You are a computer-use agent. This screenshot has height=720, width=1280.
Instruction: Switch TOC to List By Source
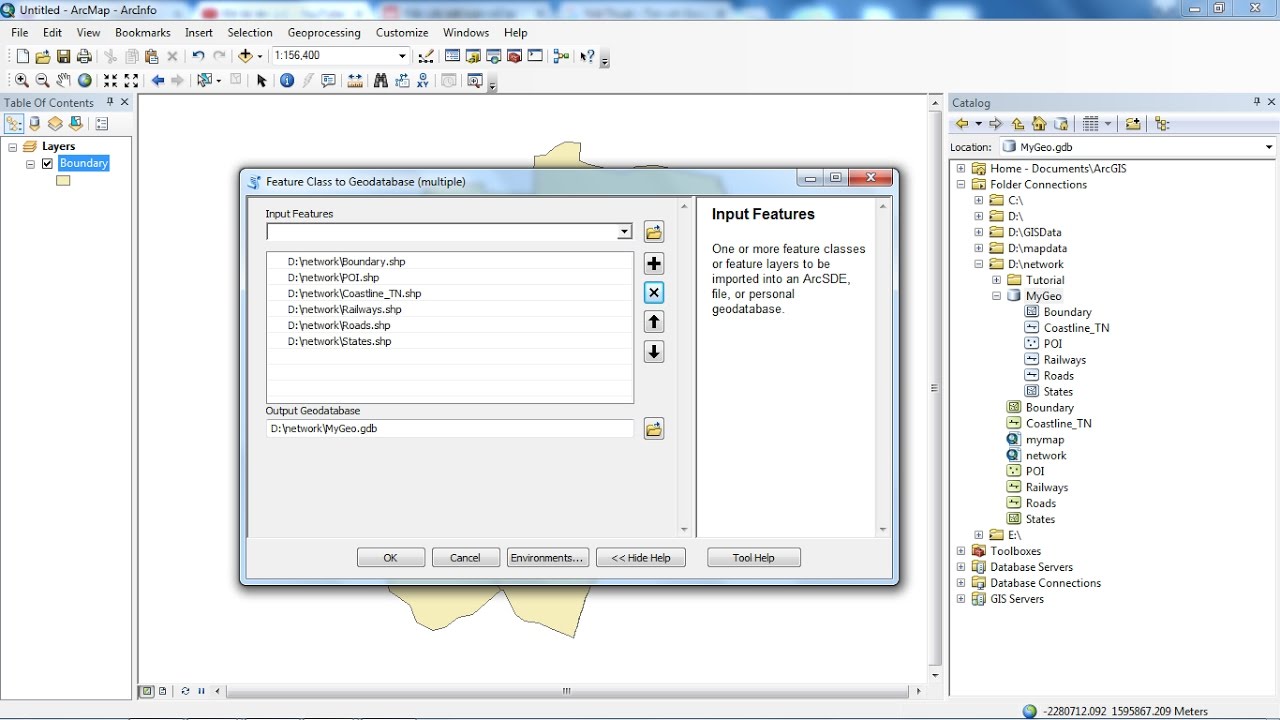pyautogui.click(x=35, y=124)
